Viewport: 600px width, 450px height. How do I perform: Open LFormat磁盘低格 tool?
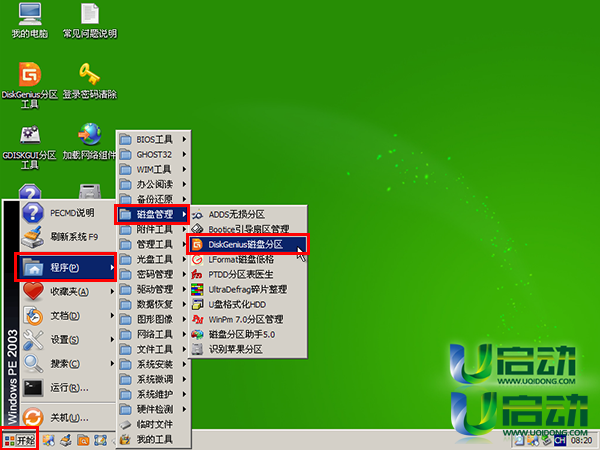[x=248, y=259]
